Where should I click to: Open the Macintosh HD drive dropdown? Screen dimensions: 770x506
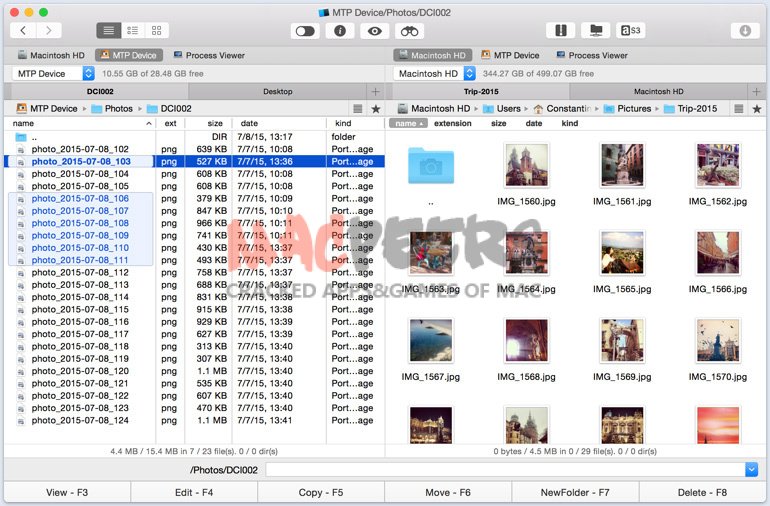[x=470, y=73]
